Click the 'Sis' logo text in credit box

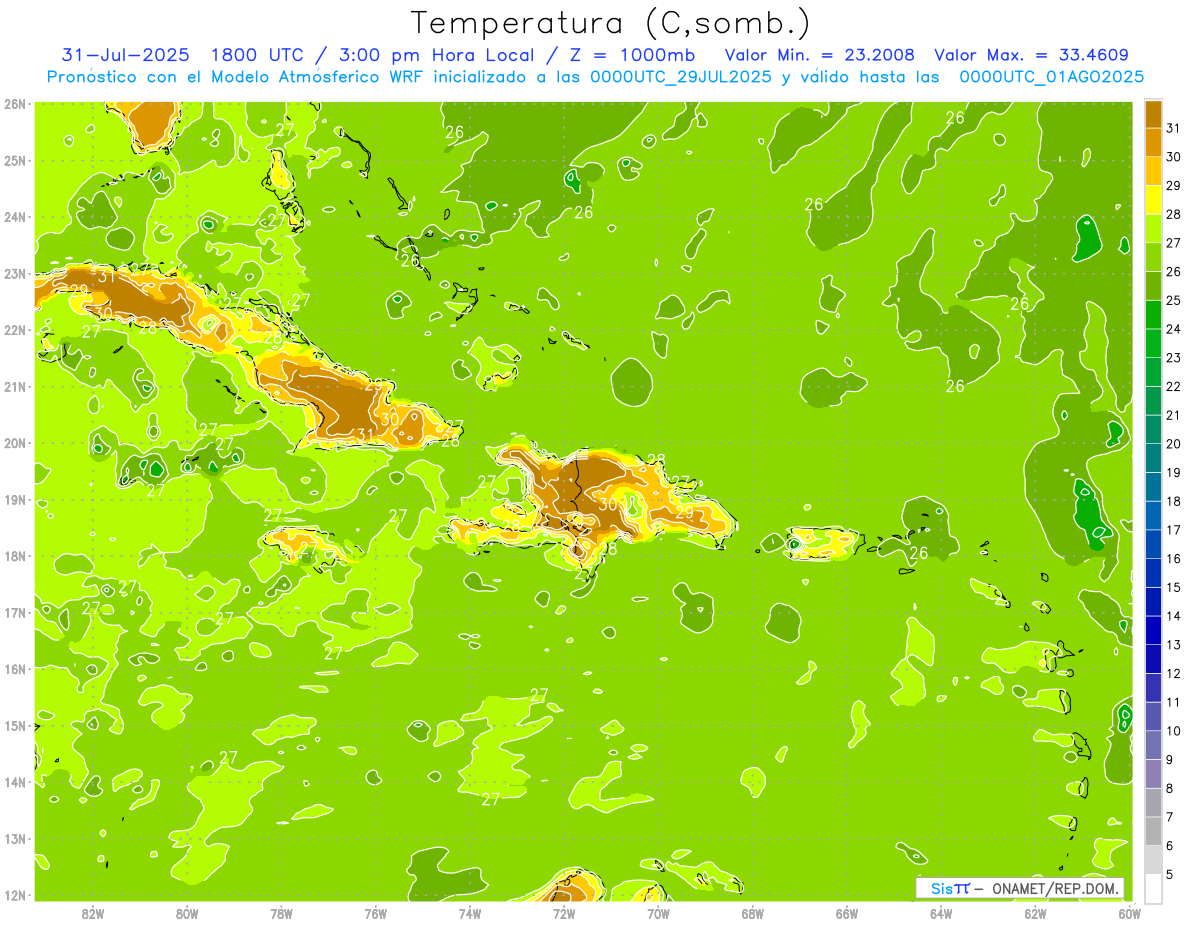point(941,888)
